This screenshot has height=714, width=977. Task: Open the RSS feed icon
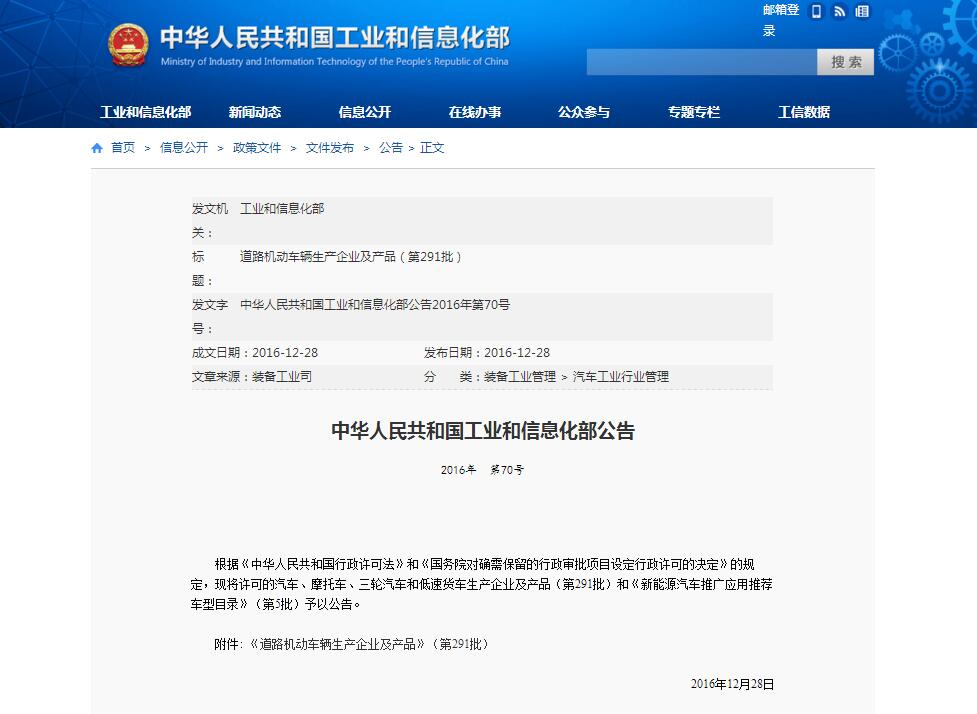839,12
